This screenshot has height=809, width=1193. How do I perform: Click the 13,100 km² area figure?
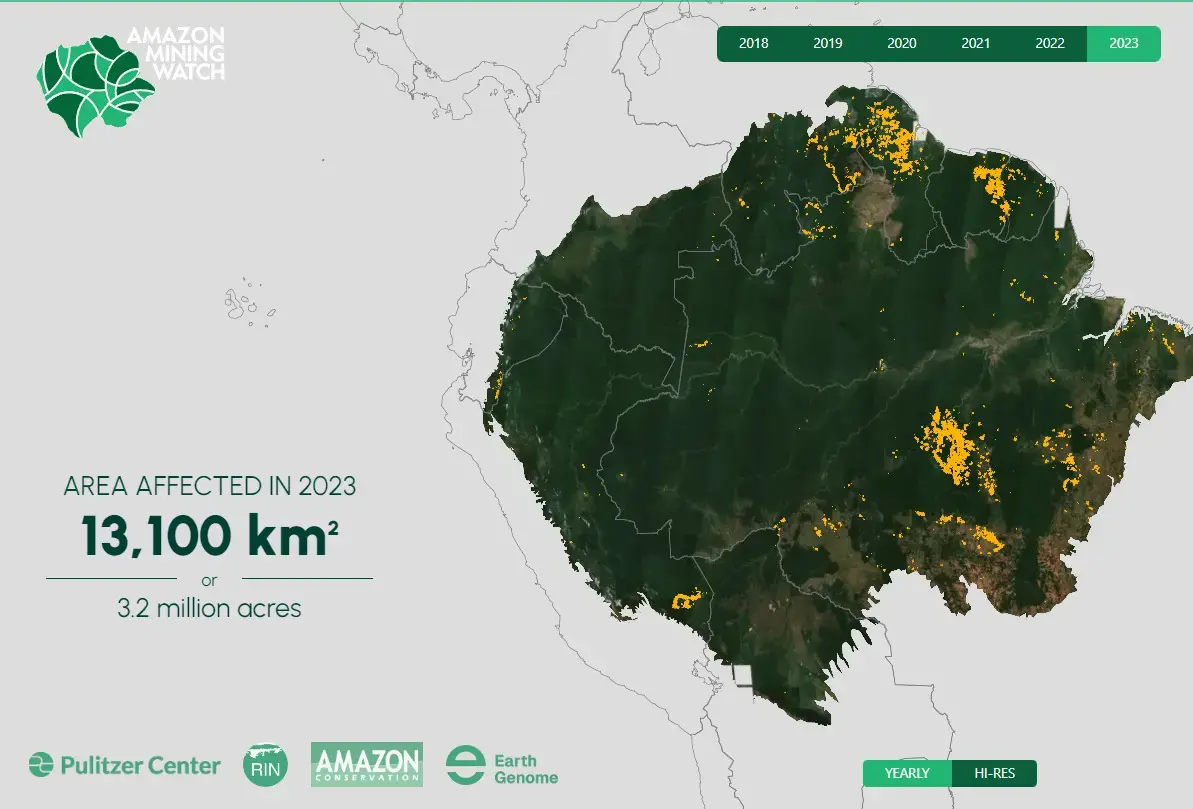pos(209,535)
